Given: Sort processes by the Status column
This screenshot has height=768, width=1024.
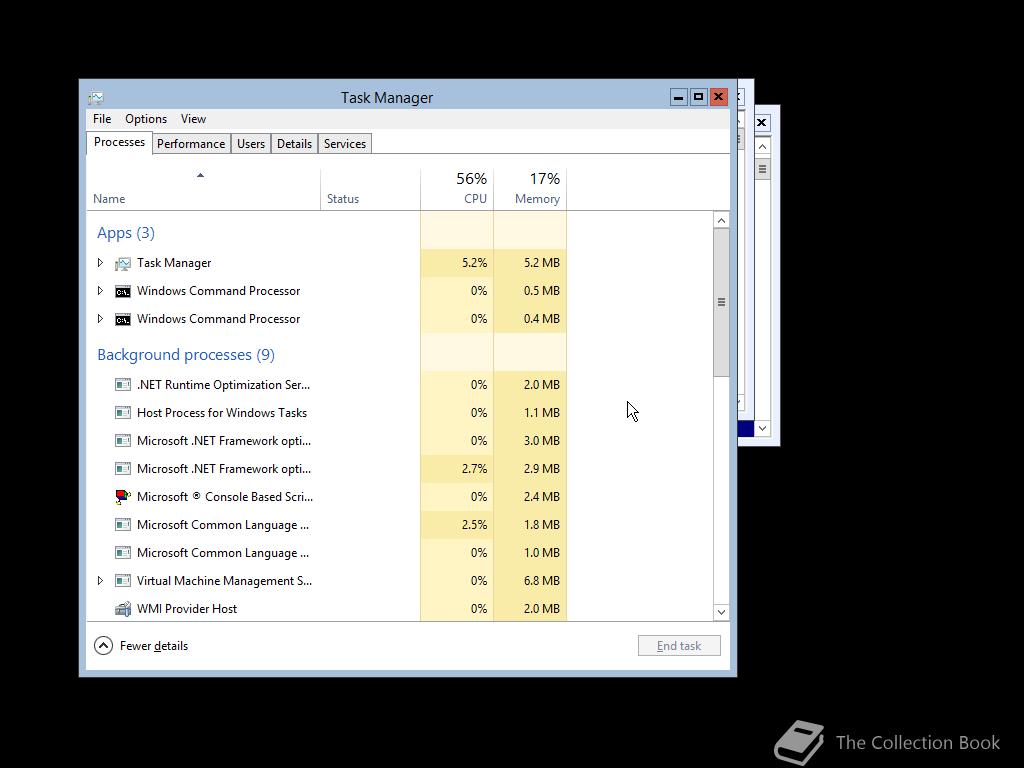Looking at the screenshot, I should click(x=370, y=189).
